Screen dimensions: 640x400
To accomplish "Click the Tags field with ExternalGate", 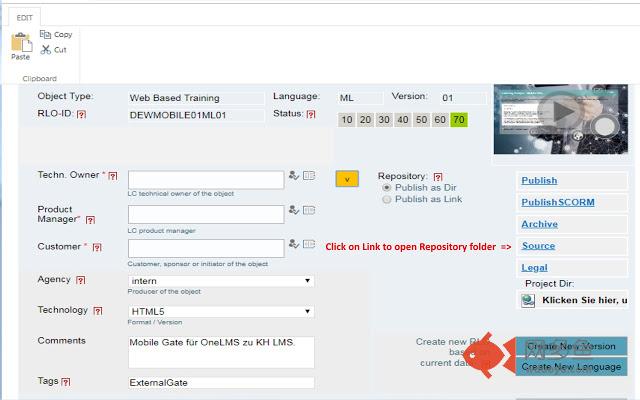I will pos(221,383).
